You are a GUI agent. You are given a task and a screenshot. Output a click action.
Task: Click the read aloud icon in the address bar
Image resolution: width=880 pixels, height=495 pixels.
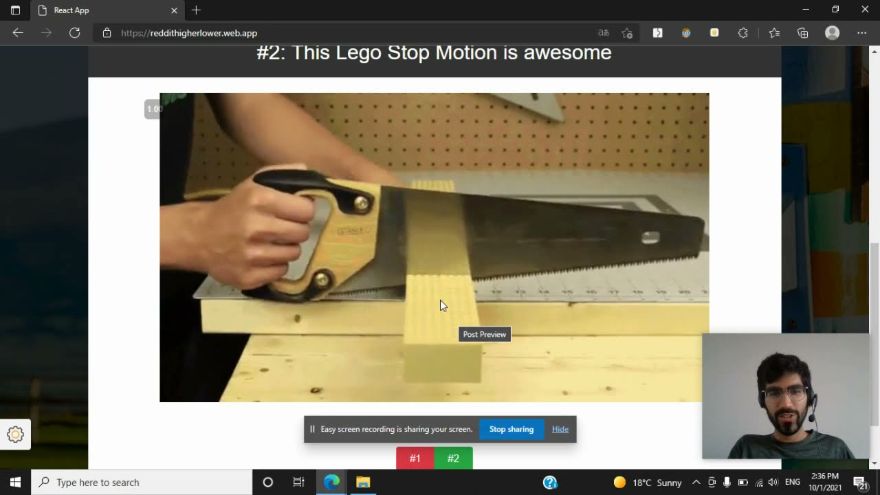pyautogui.click(x=603, y=33)
